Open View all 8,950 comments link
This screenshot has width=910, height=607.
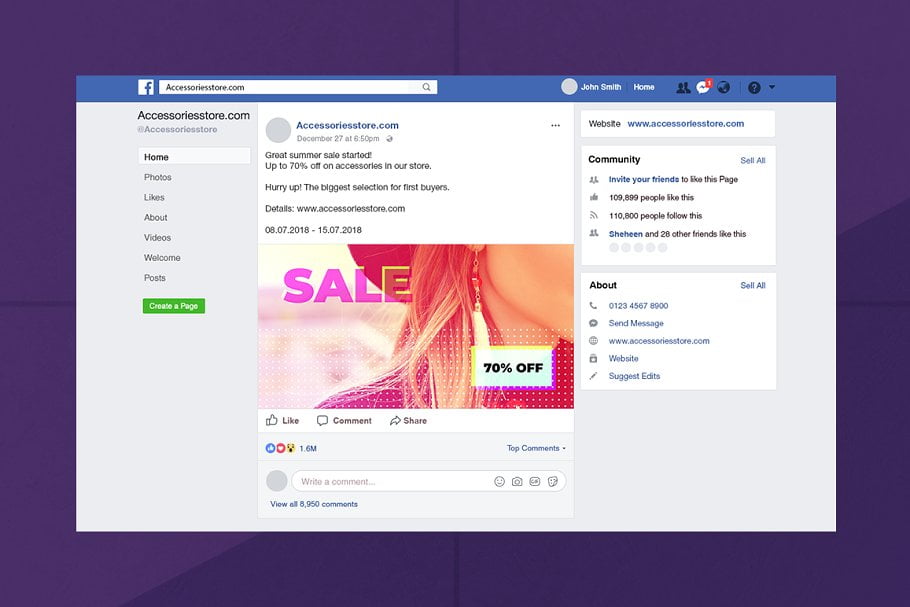[x=314, y=504]
